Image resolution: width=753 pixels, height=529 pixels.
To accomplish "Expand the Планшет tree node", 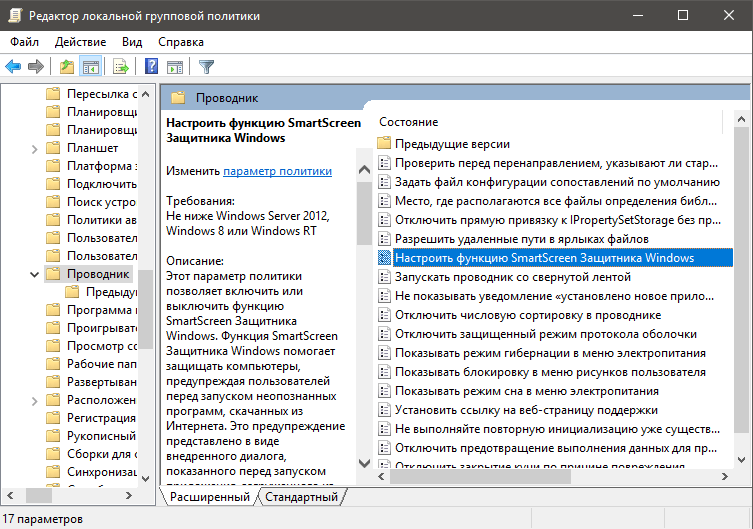I will tap(34, 149).
